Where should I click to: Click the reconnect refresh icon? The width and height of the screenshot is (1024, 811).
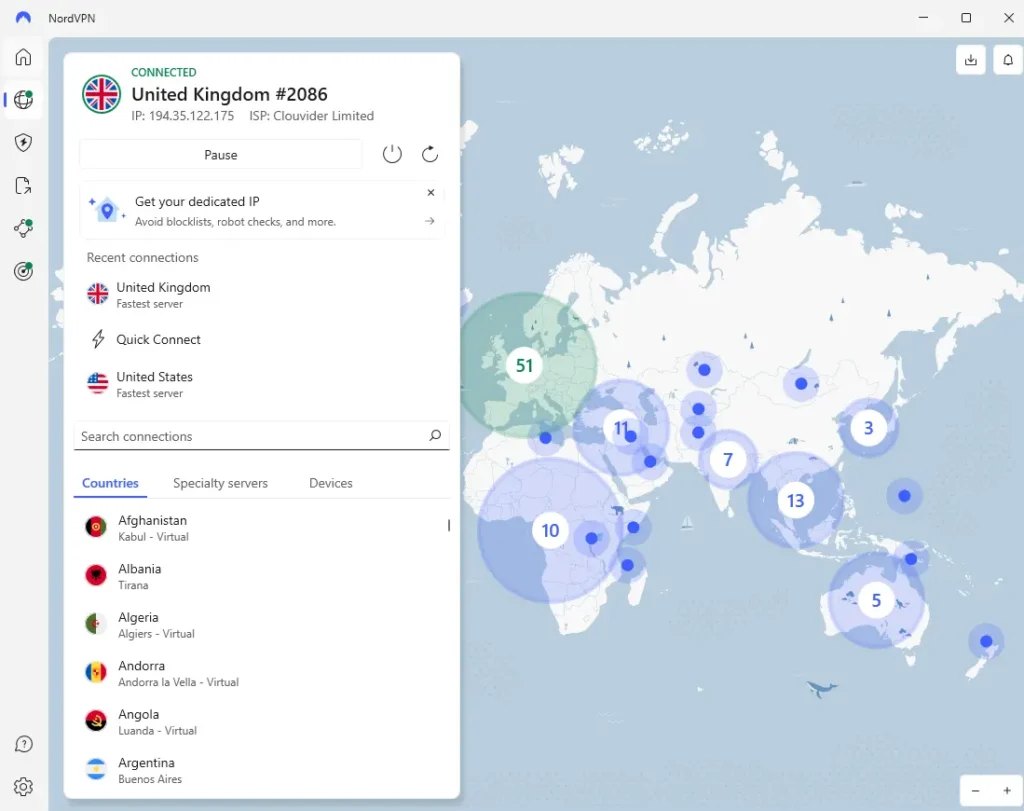430,154
